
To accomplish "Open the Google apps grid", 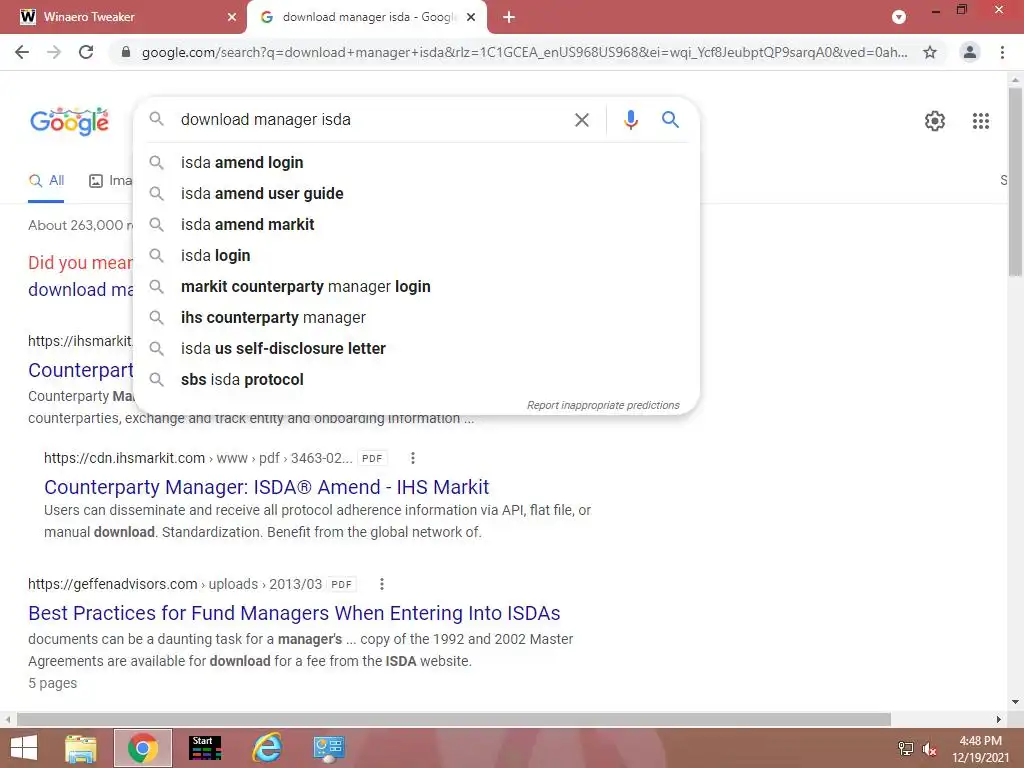I will [x=980, y=121].
